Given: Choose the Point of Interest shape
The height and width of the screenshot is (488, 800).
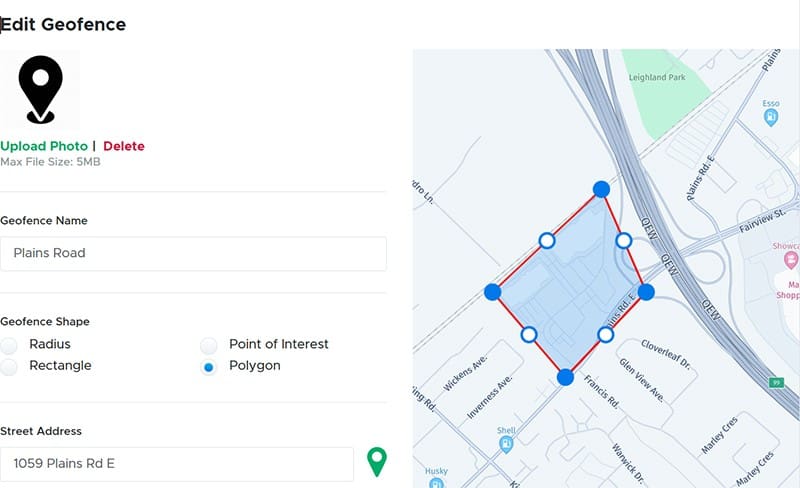Looking at the screenshot, I should pos(209,345).
